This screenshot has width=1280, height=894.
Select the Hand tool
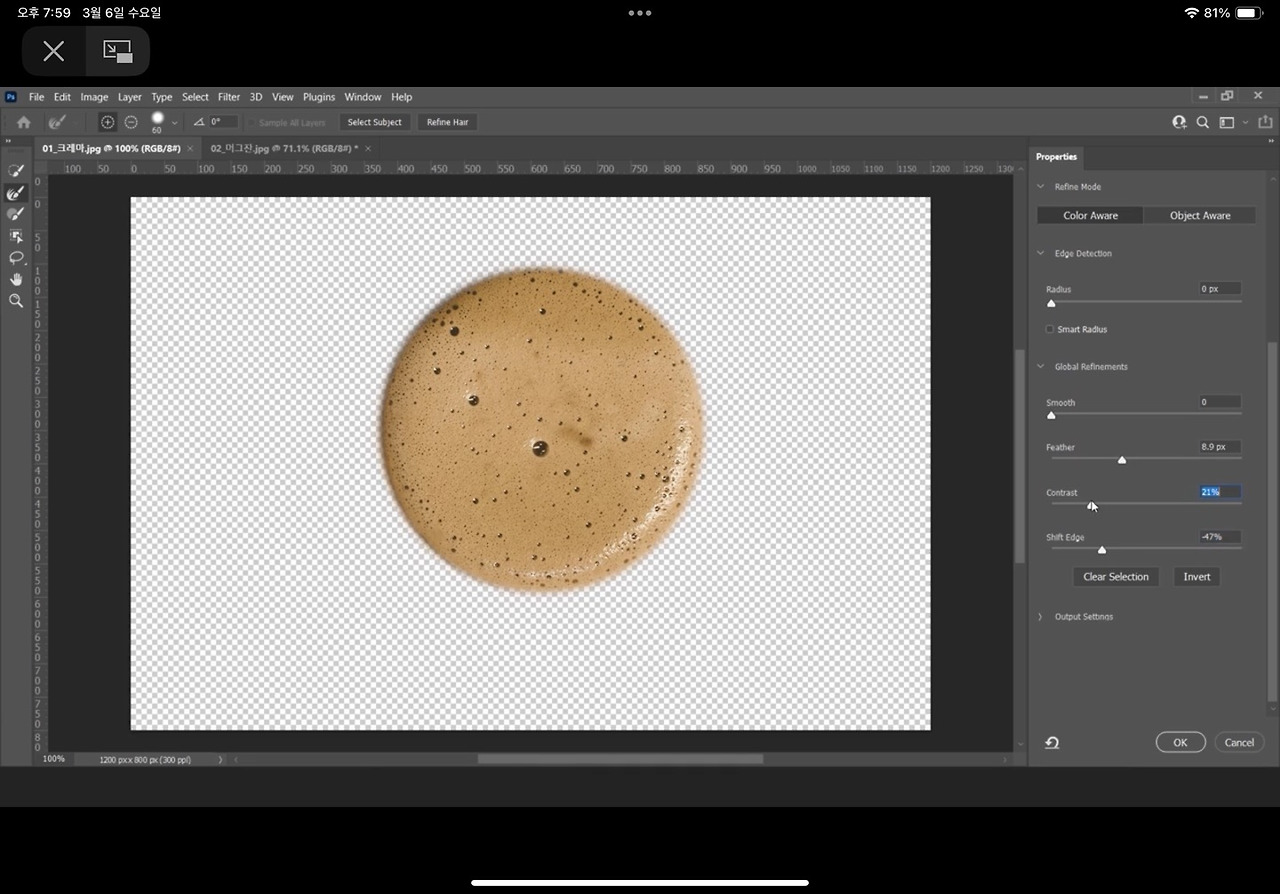[16, 279]
